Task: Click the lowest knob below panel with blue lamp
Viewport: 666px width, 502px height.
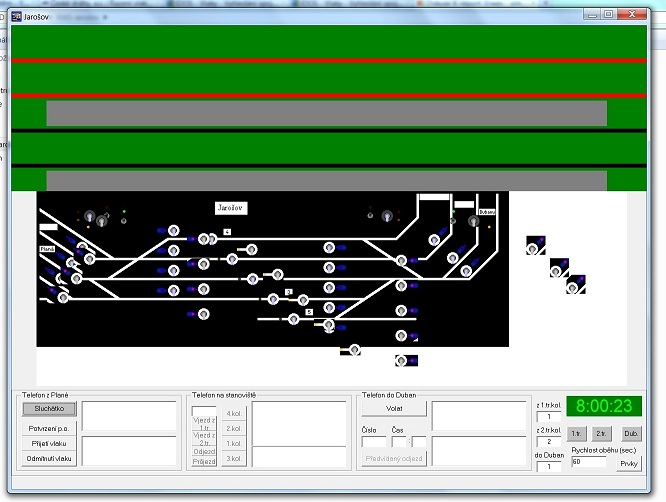Action: pyautogui.click(x=401, y=361)
